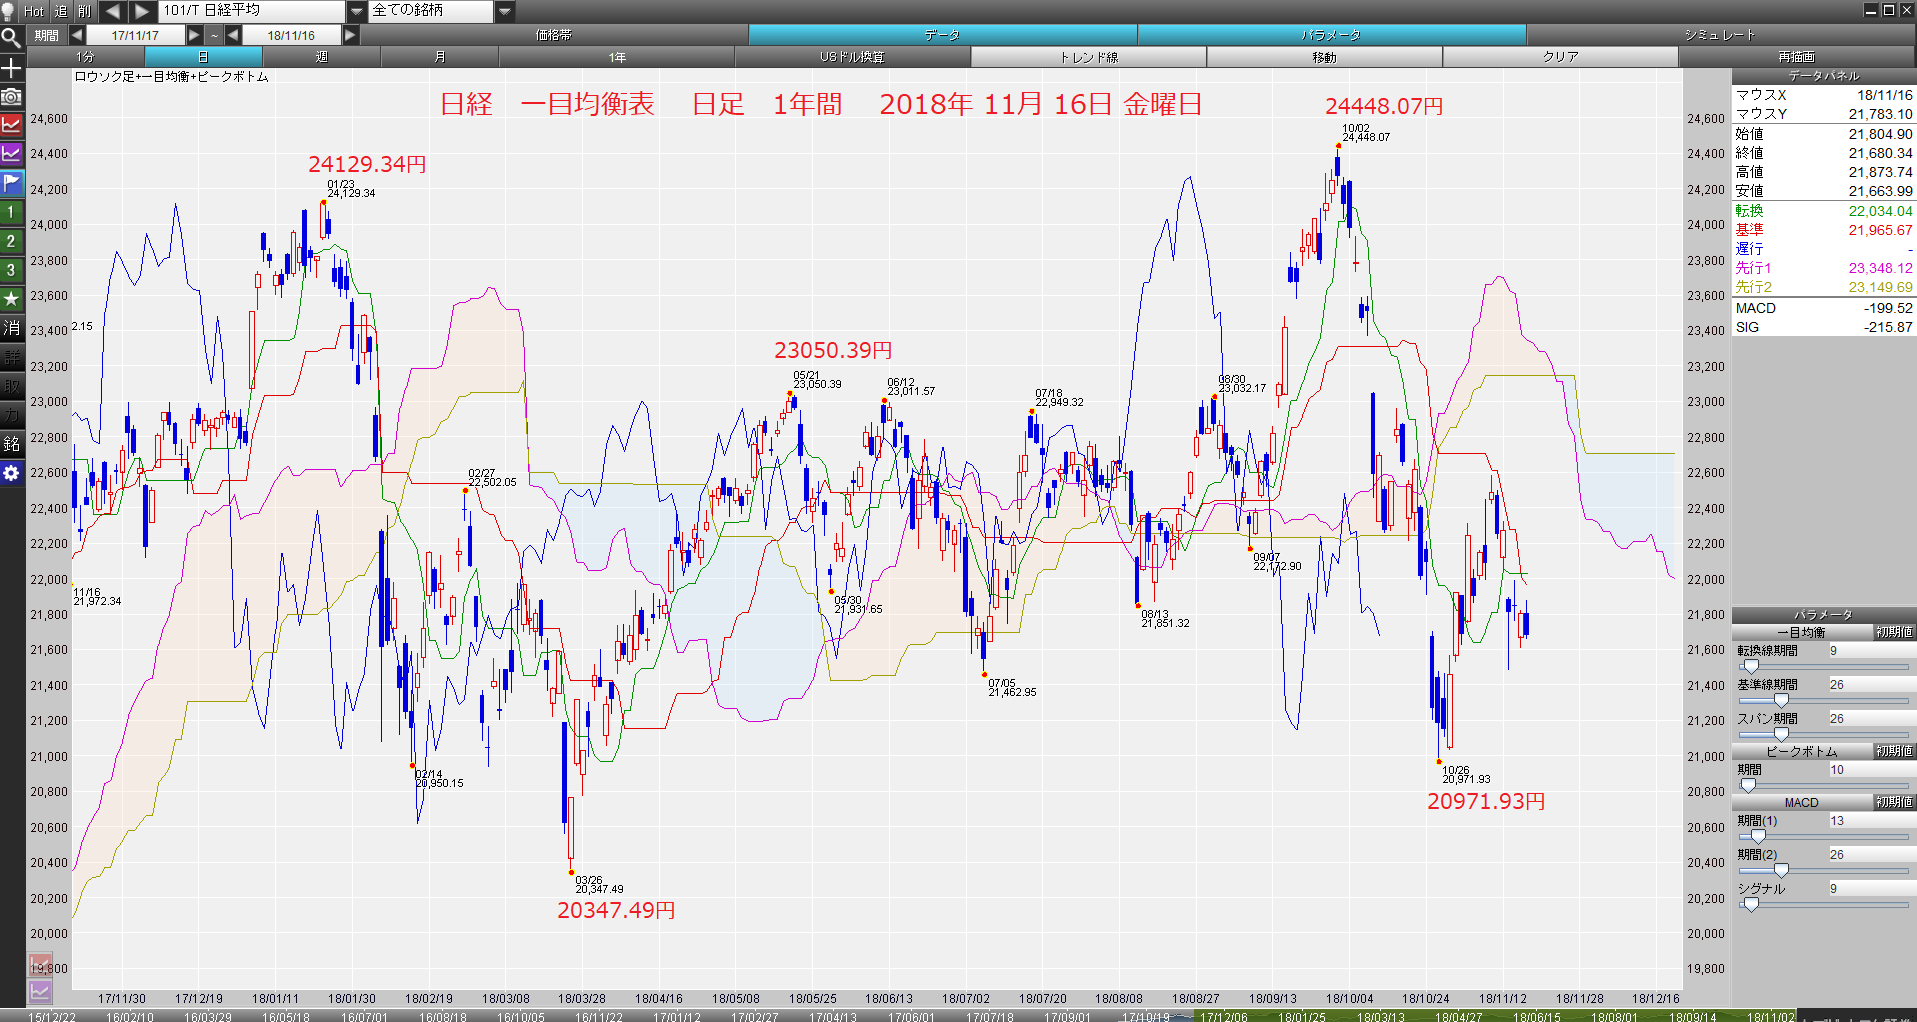Viewport: 1917px width, 1022px height.
Task: Open the データ panel tab
Action: (x=942, y=35)
